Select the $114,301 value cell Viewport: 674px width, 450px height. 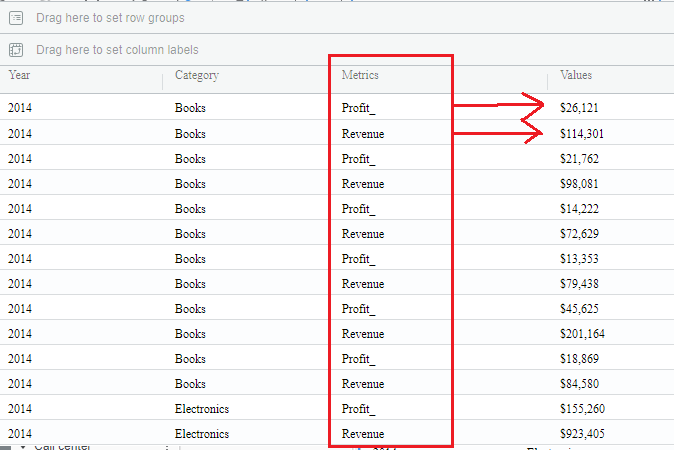[x=582, y=134]
